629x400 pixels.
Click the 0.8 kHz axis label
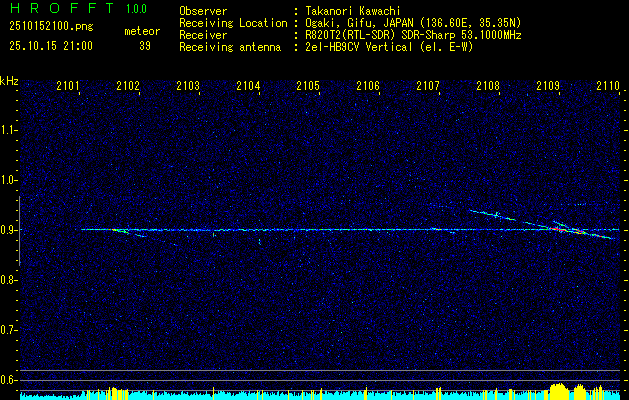coord(9,280)
